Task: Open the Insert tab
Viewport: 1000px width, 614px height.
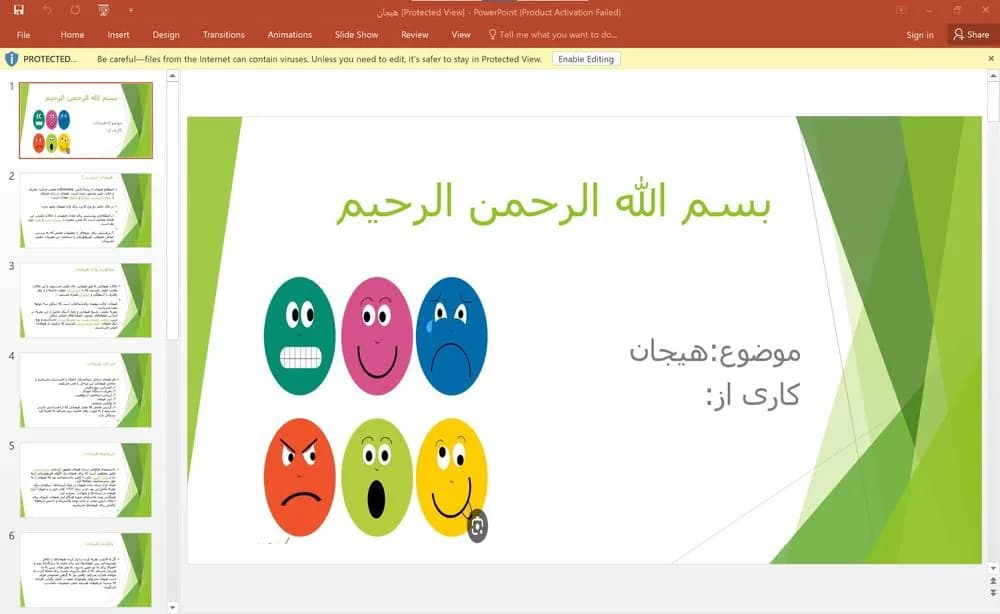Action: pyautogui.click(x=118, y=34)
